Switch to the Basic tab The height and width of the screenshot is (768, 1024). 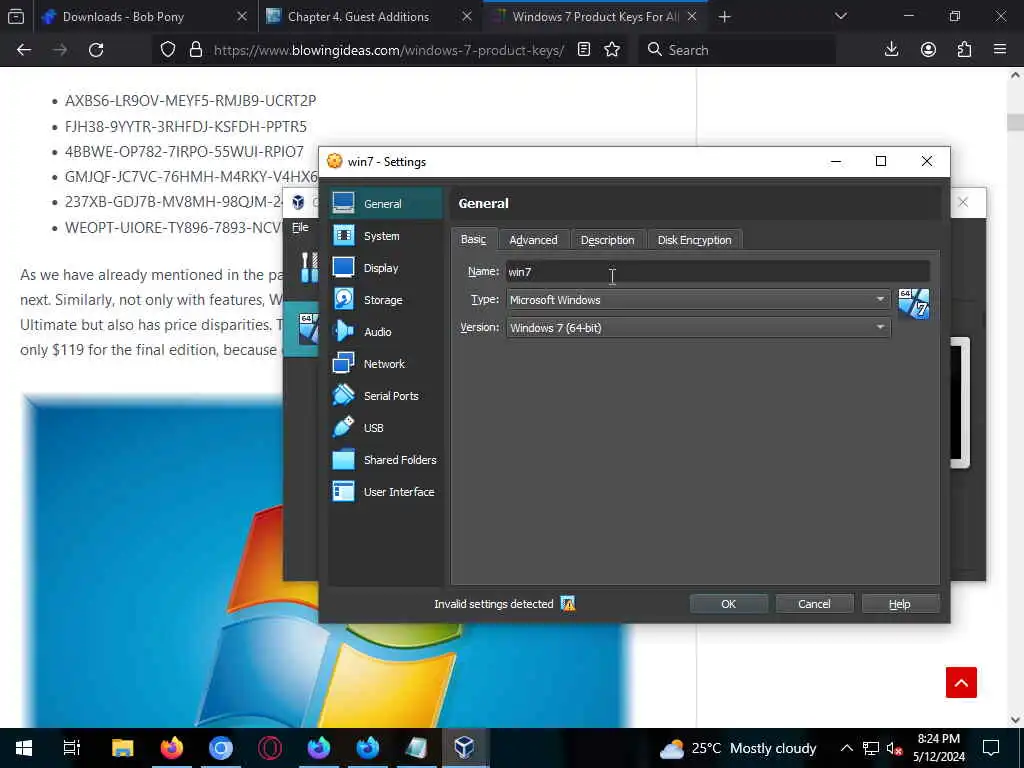click(x=473, y=240)
